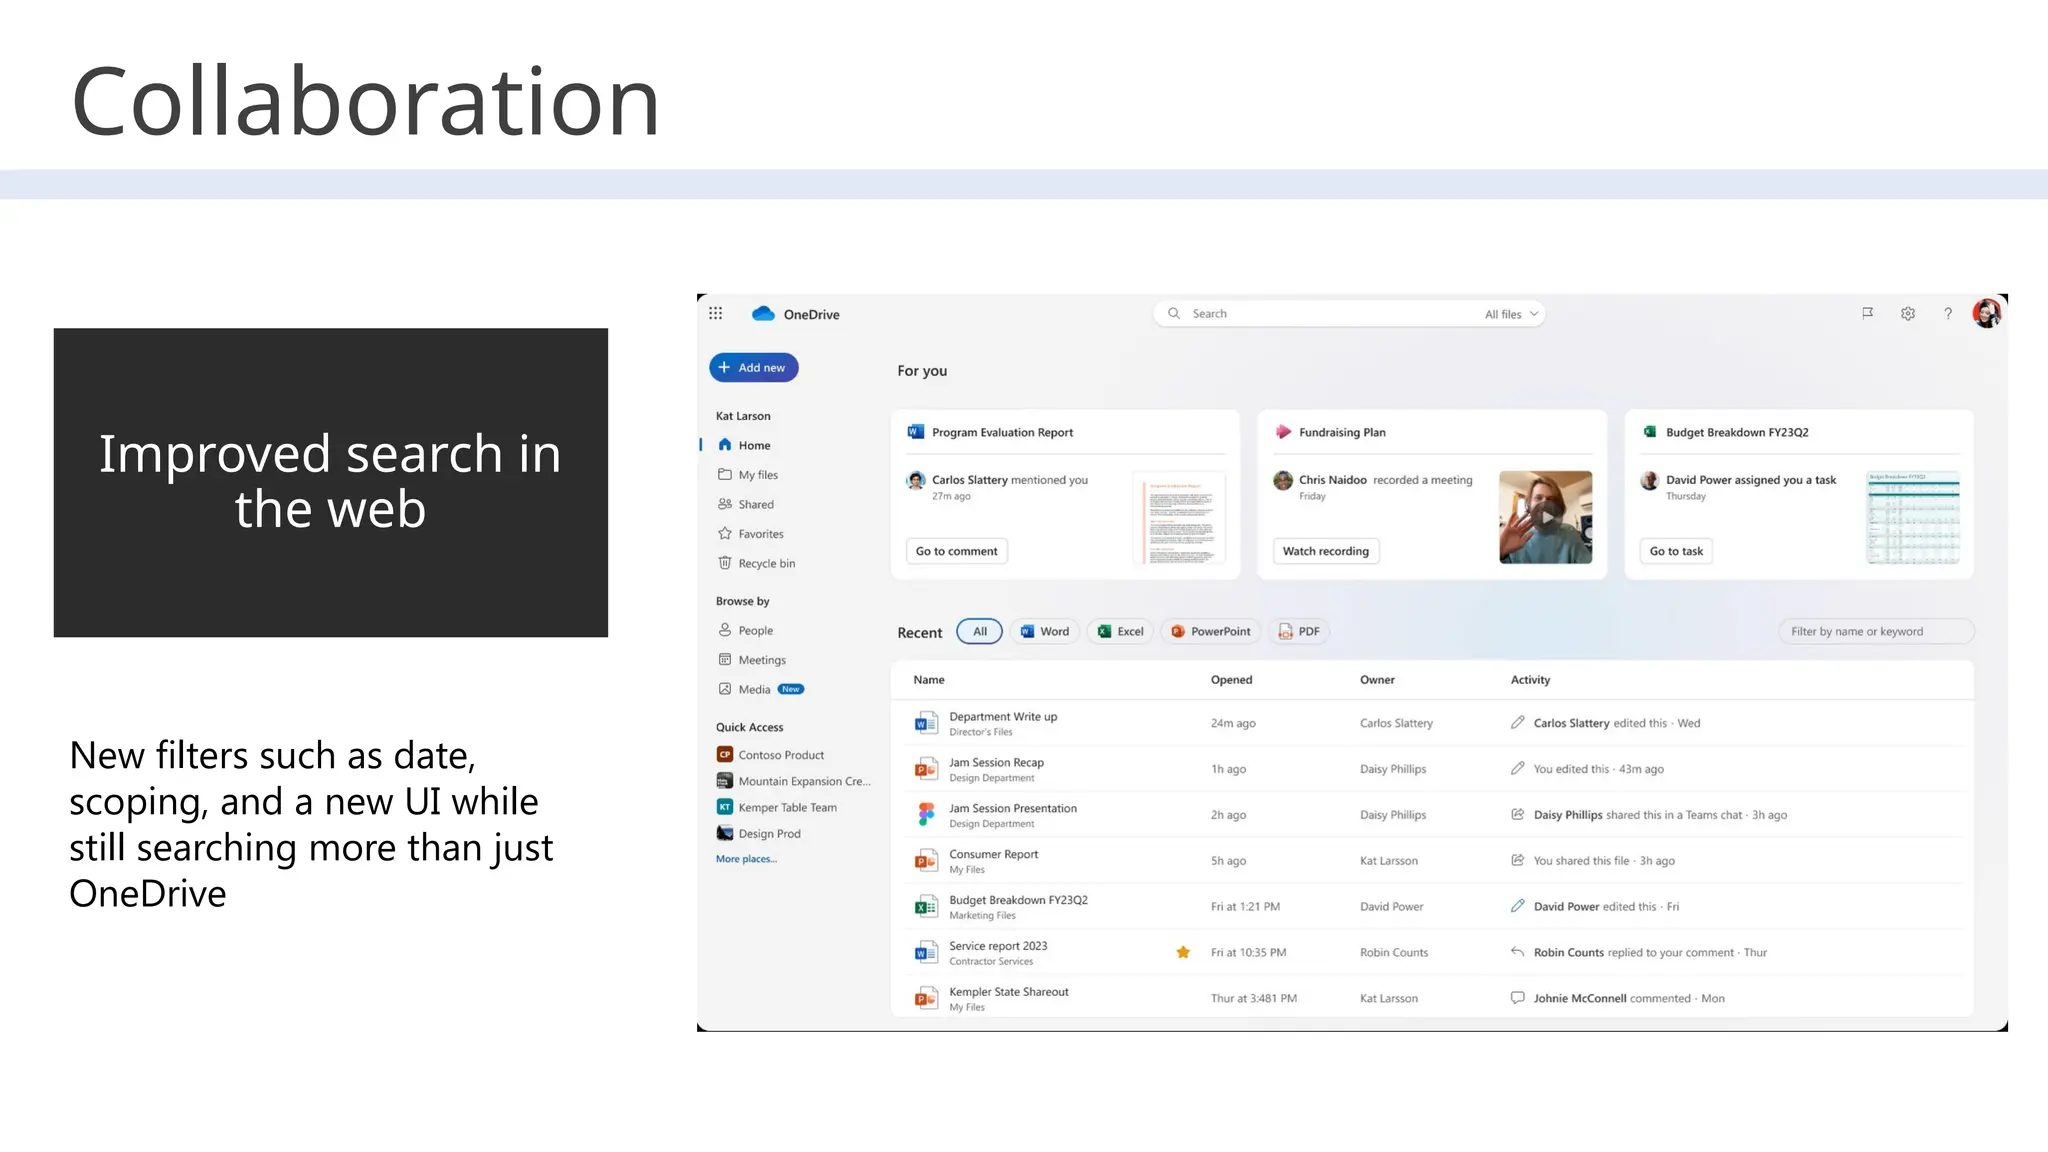The image size is (2048, 1152).
Task: Sort by Owner column header
Action: [x=1377, y=679]
